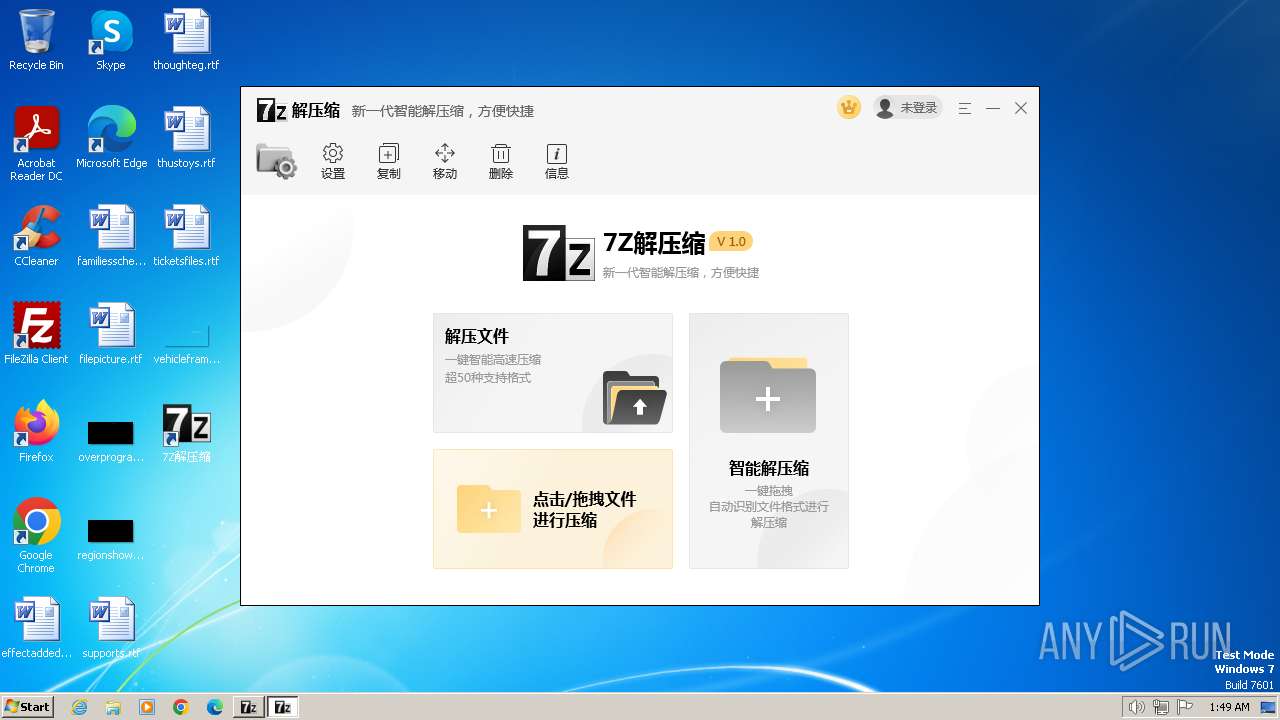The image size is (1280, 720).
Task: Select FileZilla Client desktop shortcut
Action: [x=36, y=334]
